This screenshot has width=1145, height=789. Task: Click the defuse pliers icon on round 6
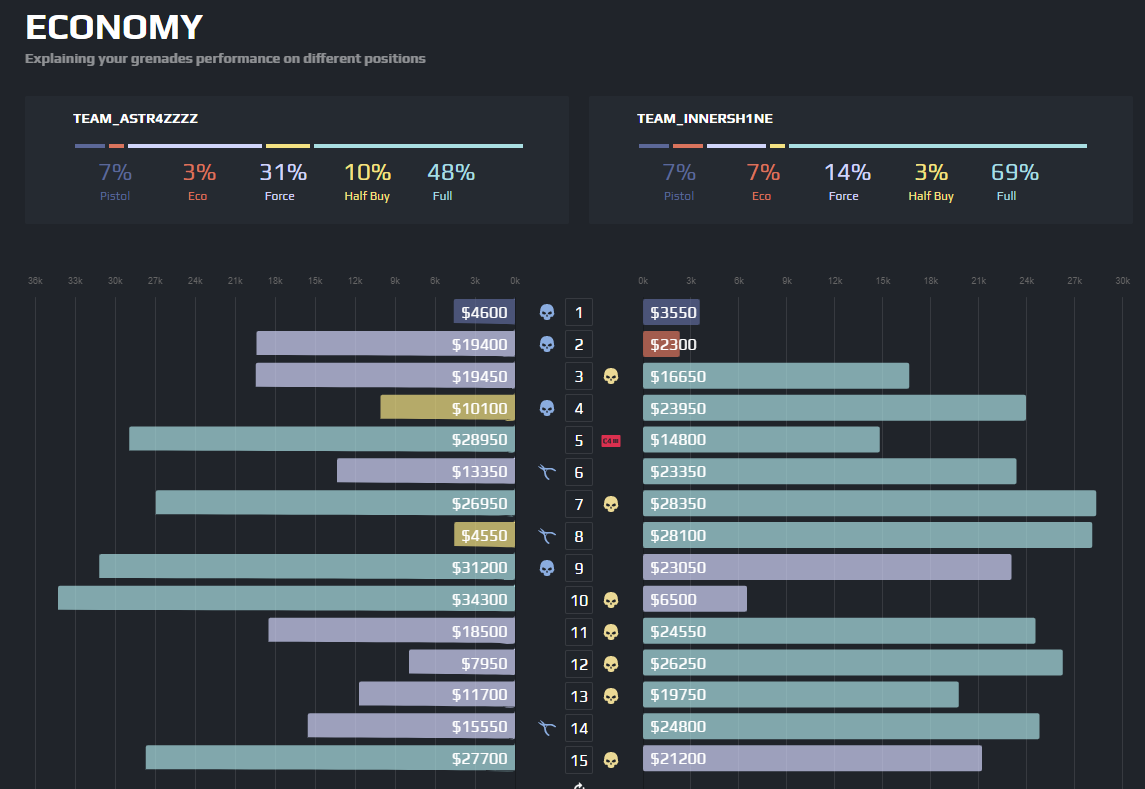(546, 473)
